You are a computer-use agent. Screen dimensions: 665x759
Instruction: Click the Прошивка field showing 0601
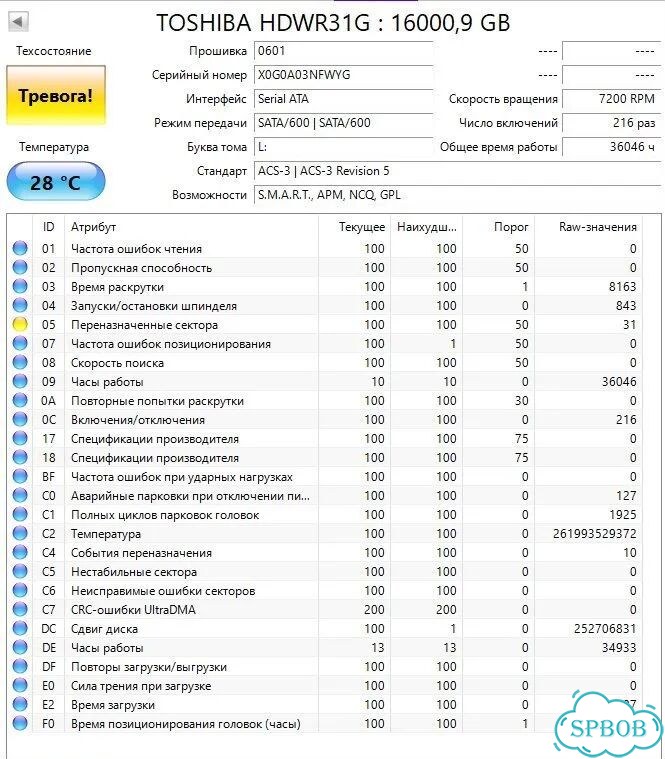point(343,51)
